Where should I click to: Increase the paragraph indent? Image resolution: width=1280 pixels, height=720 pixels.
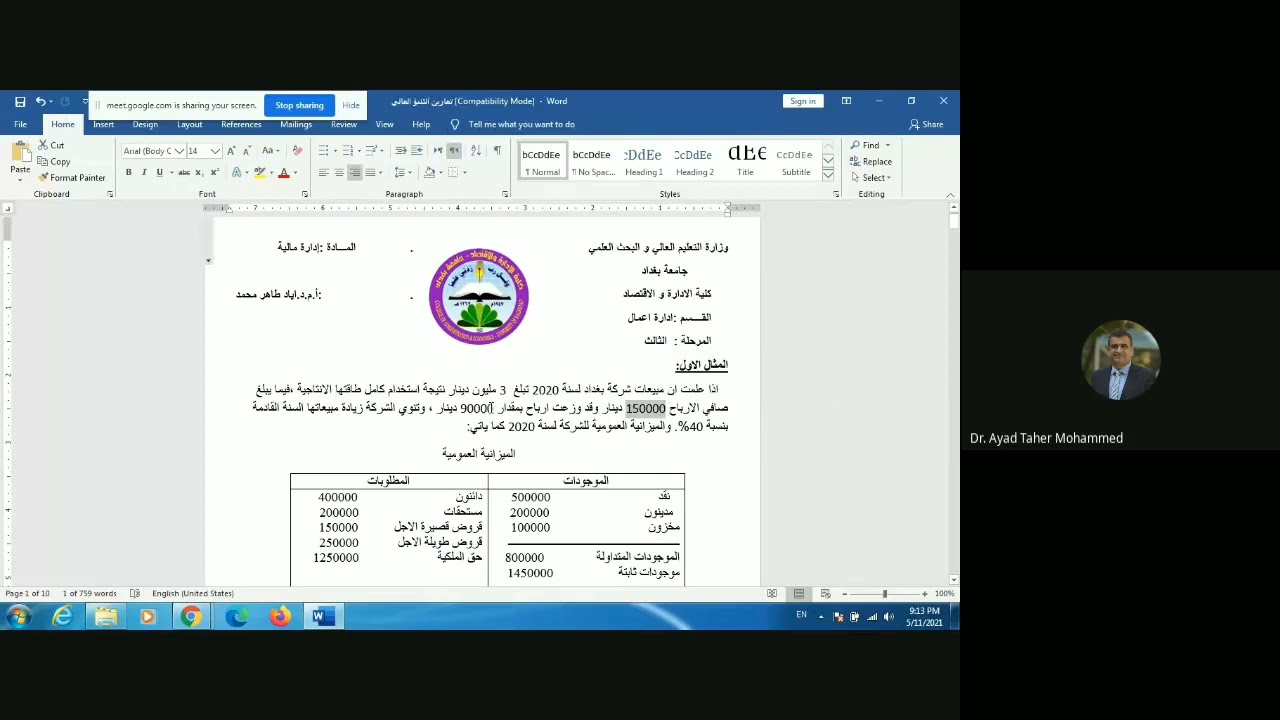click(x=416, y=151)
